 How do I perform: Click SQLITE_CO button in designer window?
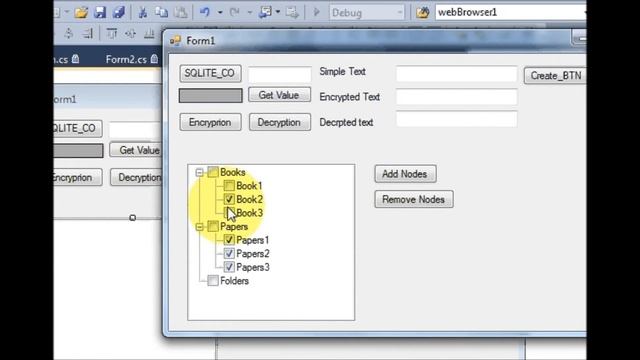[78, 129]
